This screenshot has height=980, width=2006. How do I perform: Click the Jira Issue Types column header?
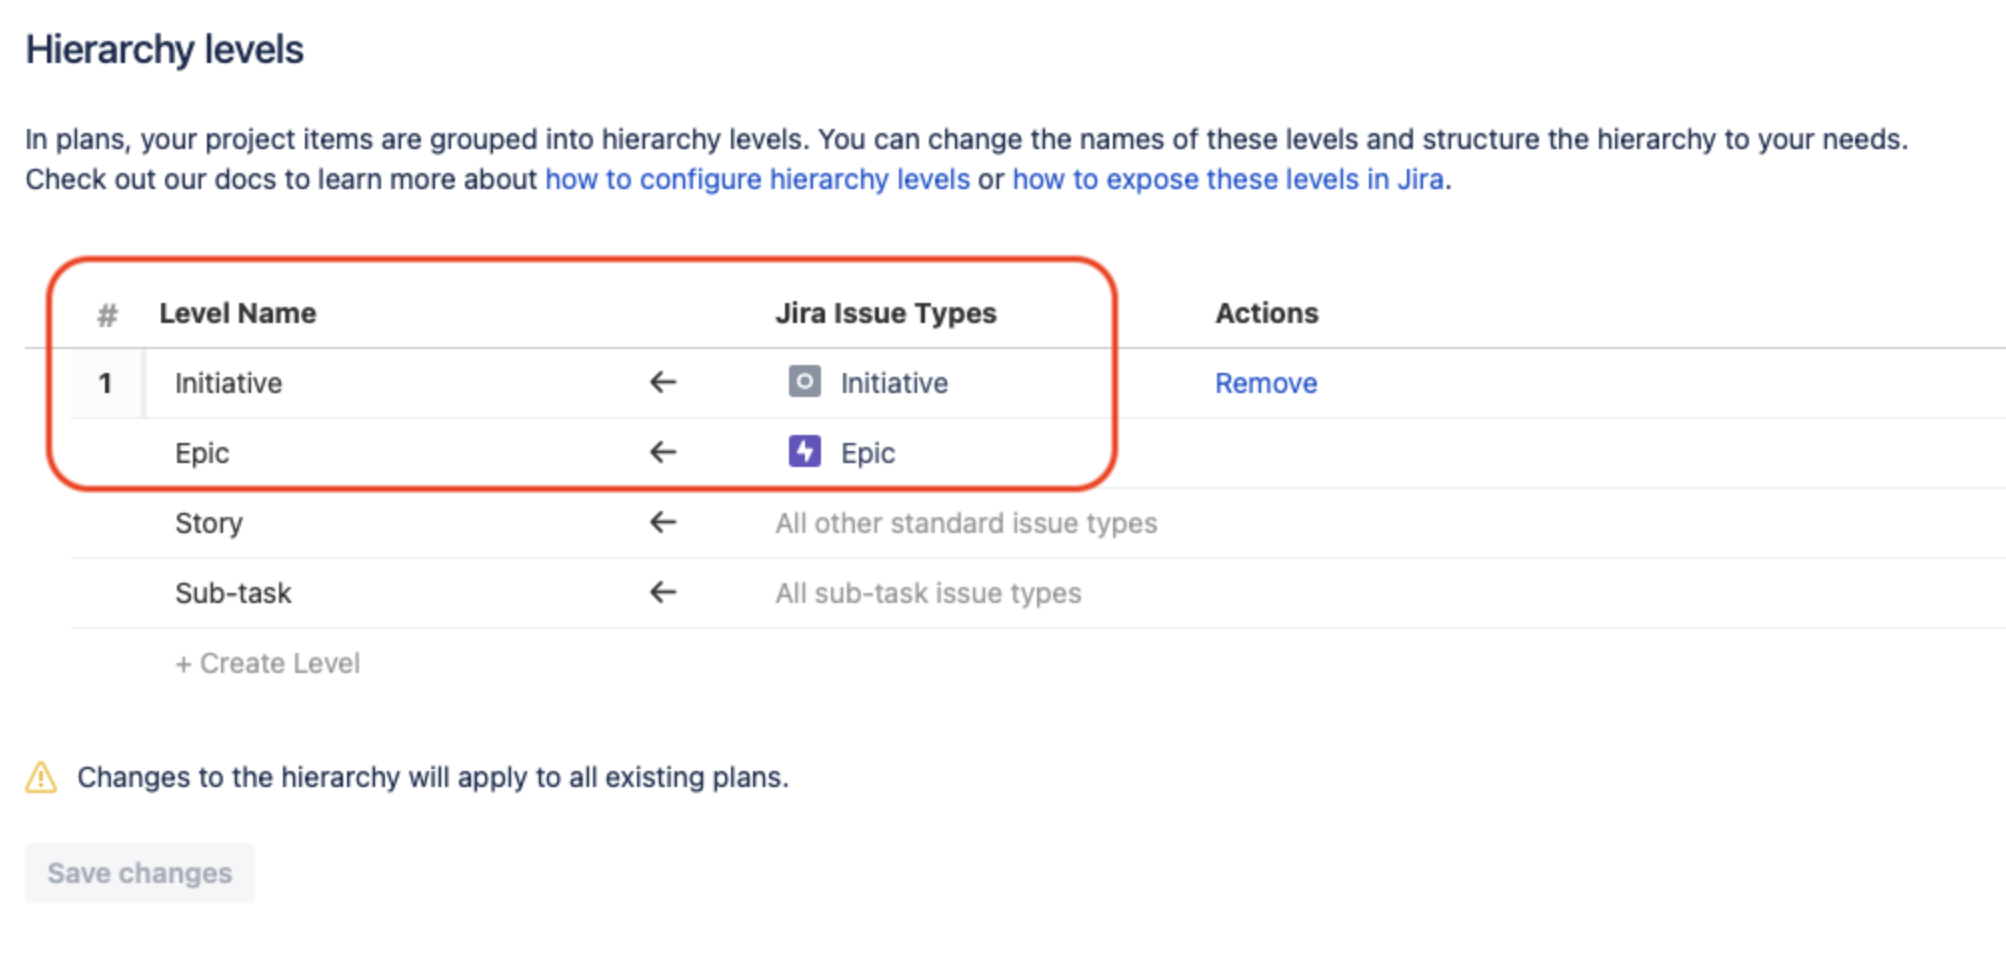point(886,313)
